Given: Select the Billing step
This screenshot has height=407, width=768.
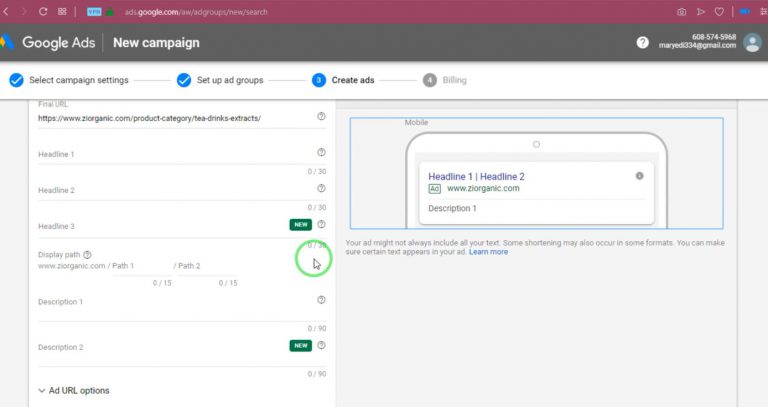Looking at the screenshot, I should (445, 80).
